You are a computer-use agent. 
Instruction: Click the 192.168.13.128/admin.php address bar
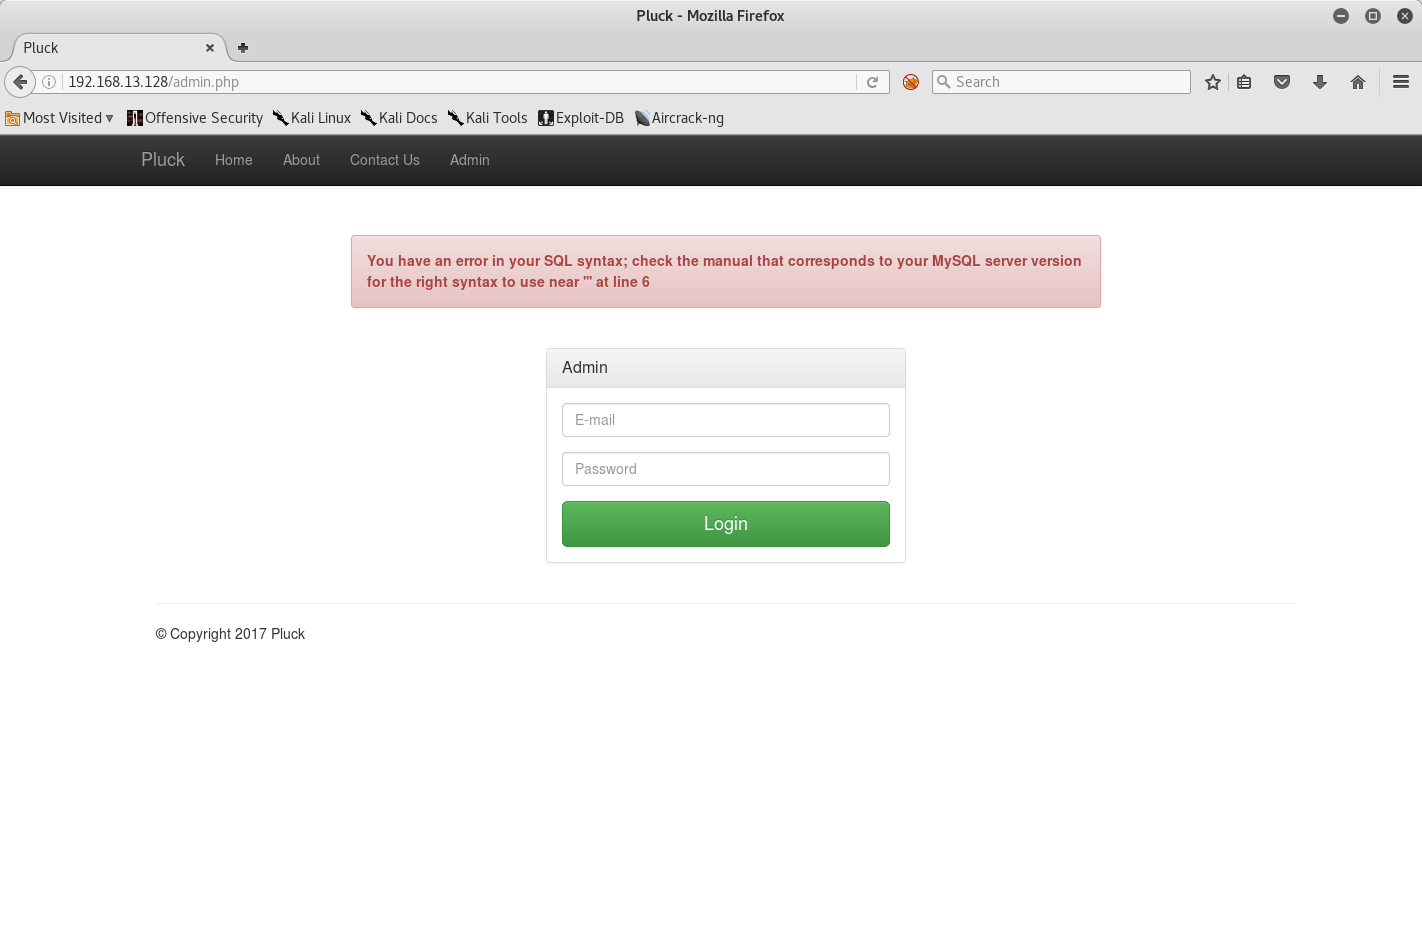450,82
